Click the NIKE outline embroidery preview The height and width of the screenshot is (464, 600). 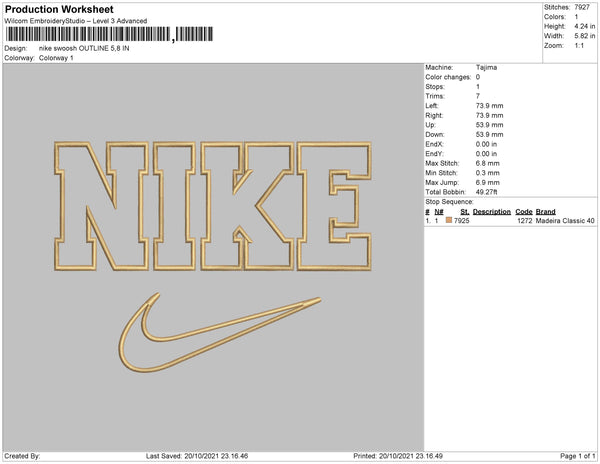[x=213, y=206]
